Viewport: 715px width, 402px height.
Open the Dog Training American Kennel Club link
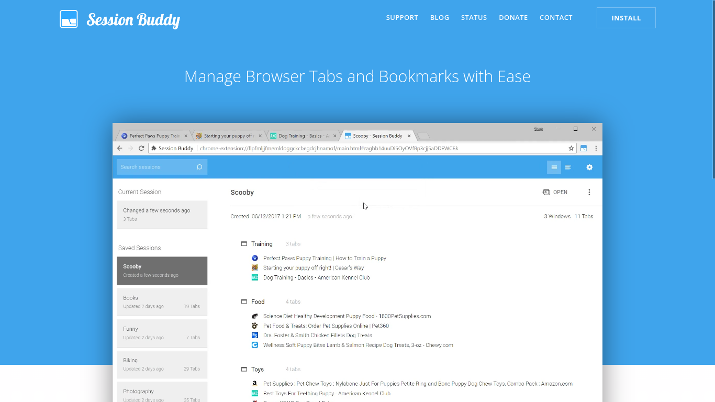pos(316,277)
